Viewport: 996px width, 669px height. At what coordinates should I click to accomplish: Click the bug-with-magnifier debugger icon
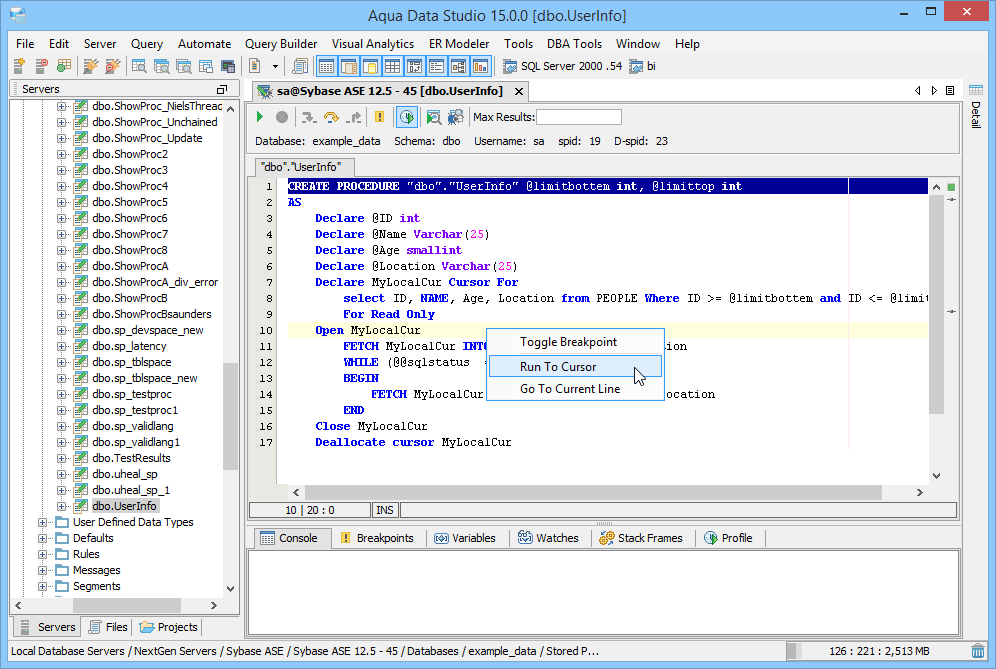pos(455,117)
